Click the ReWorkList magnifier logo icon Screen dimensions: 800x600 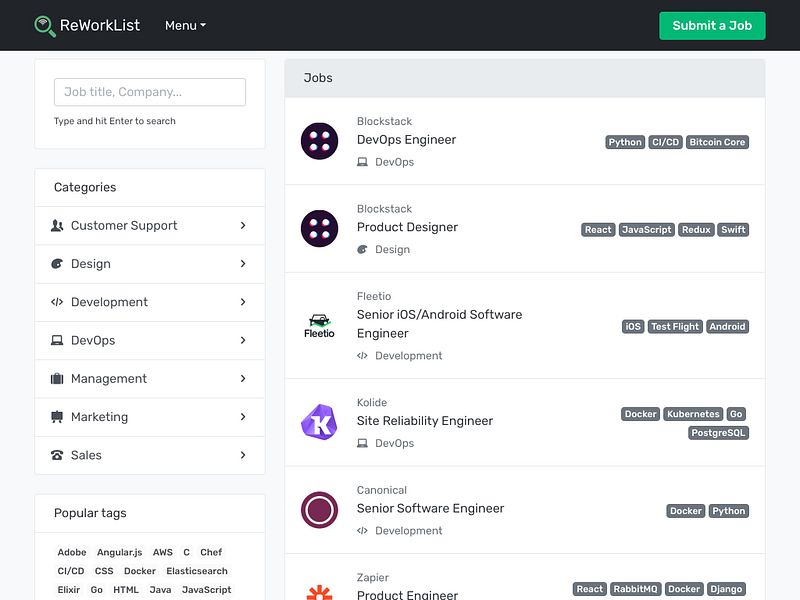pos(44,26)
